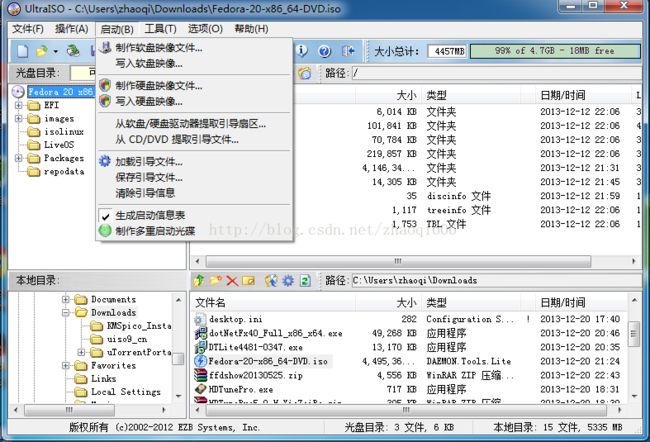Click the blue info (i) toolbar icon
Image resolution: width=650 pixels, height=442 pixels.
tap(302, 51)
